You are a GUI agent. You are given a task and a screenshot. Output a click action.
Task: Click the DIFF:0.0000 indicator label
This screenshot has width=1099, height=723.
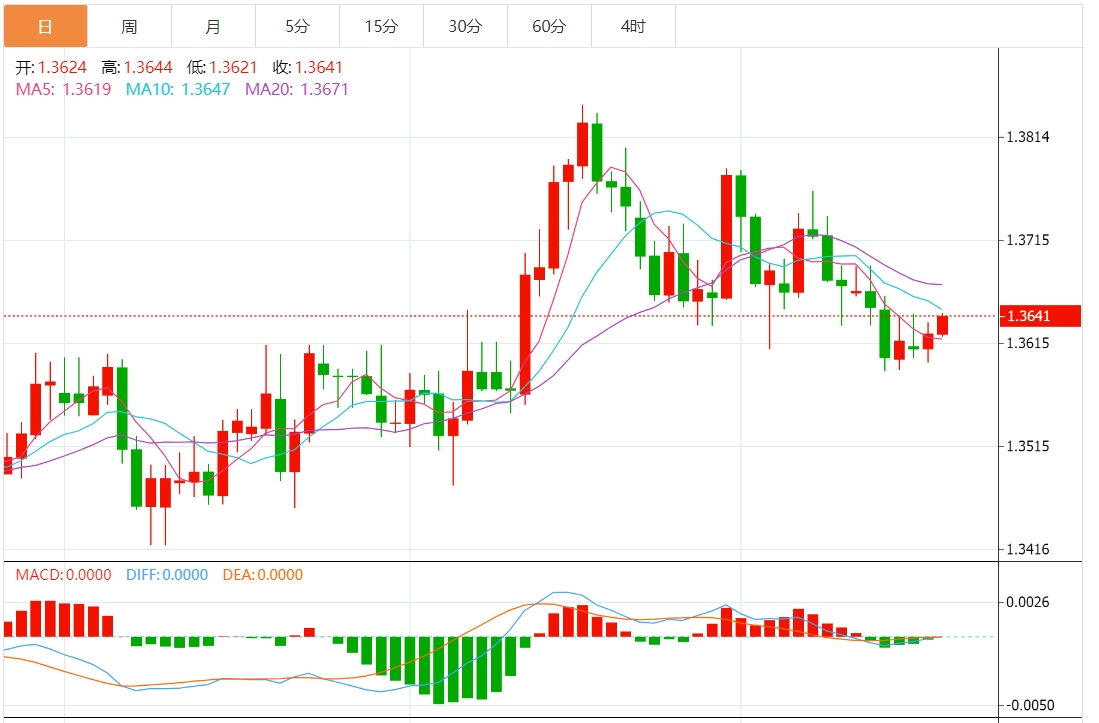167,575
